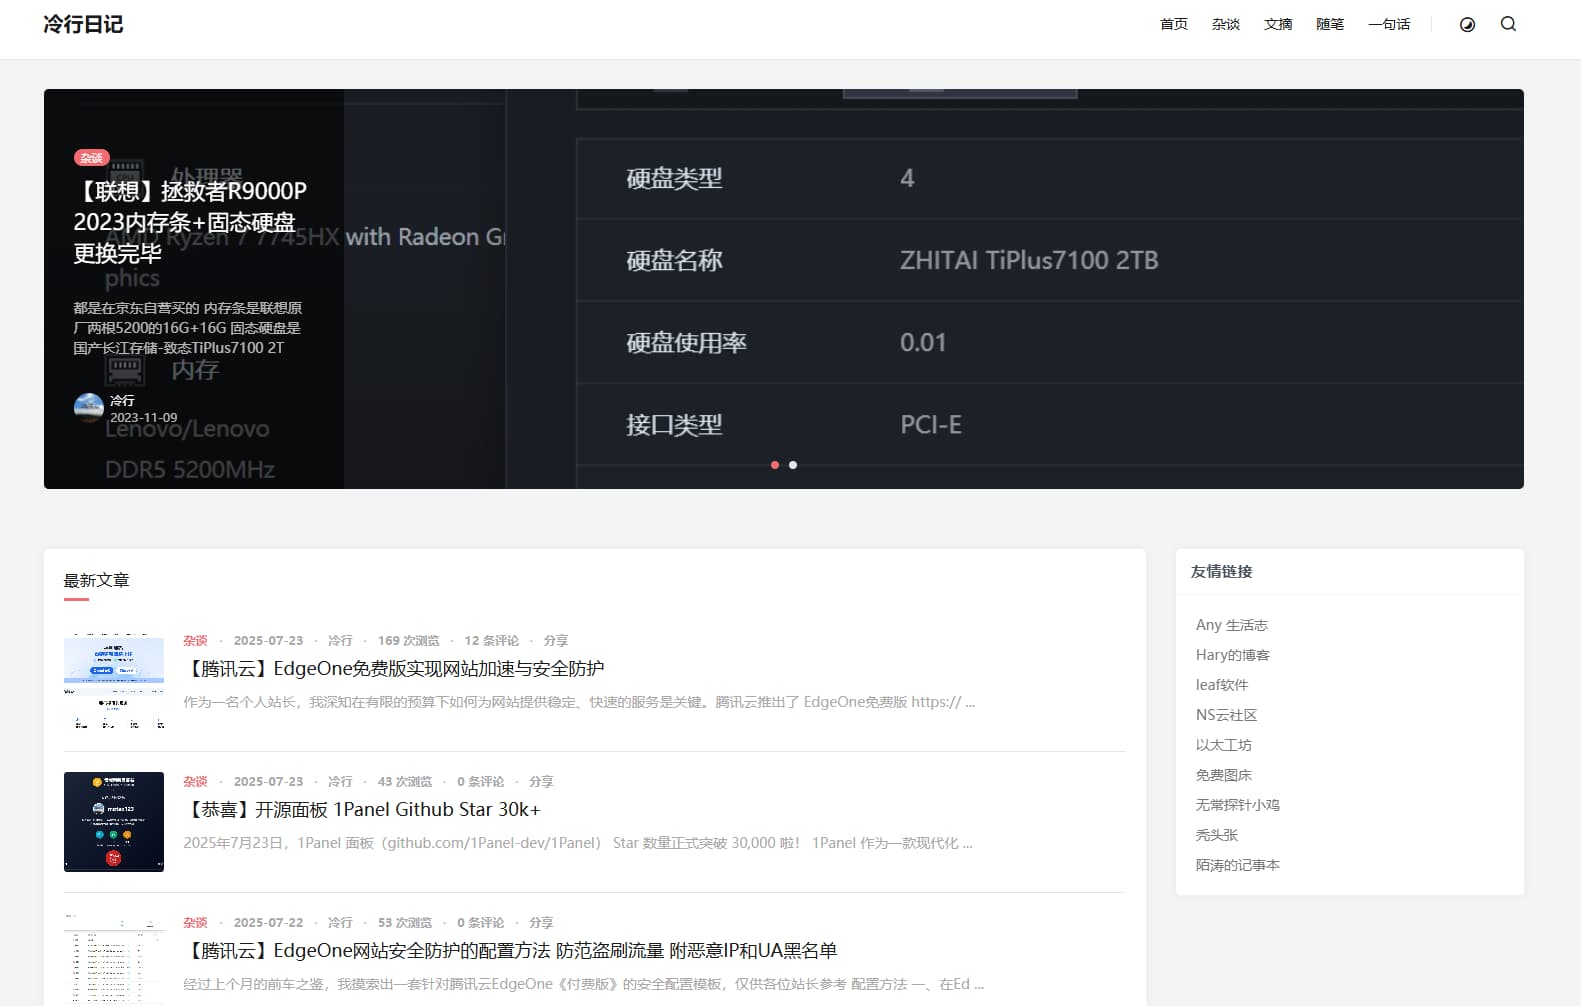Open the 随笔 navigation item
The image size is (1581, 1006).
coord(1329,24)
